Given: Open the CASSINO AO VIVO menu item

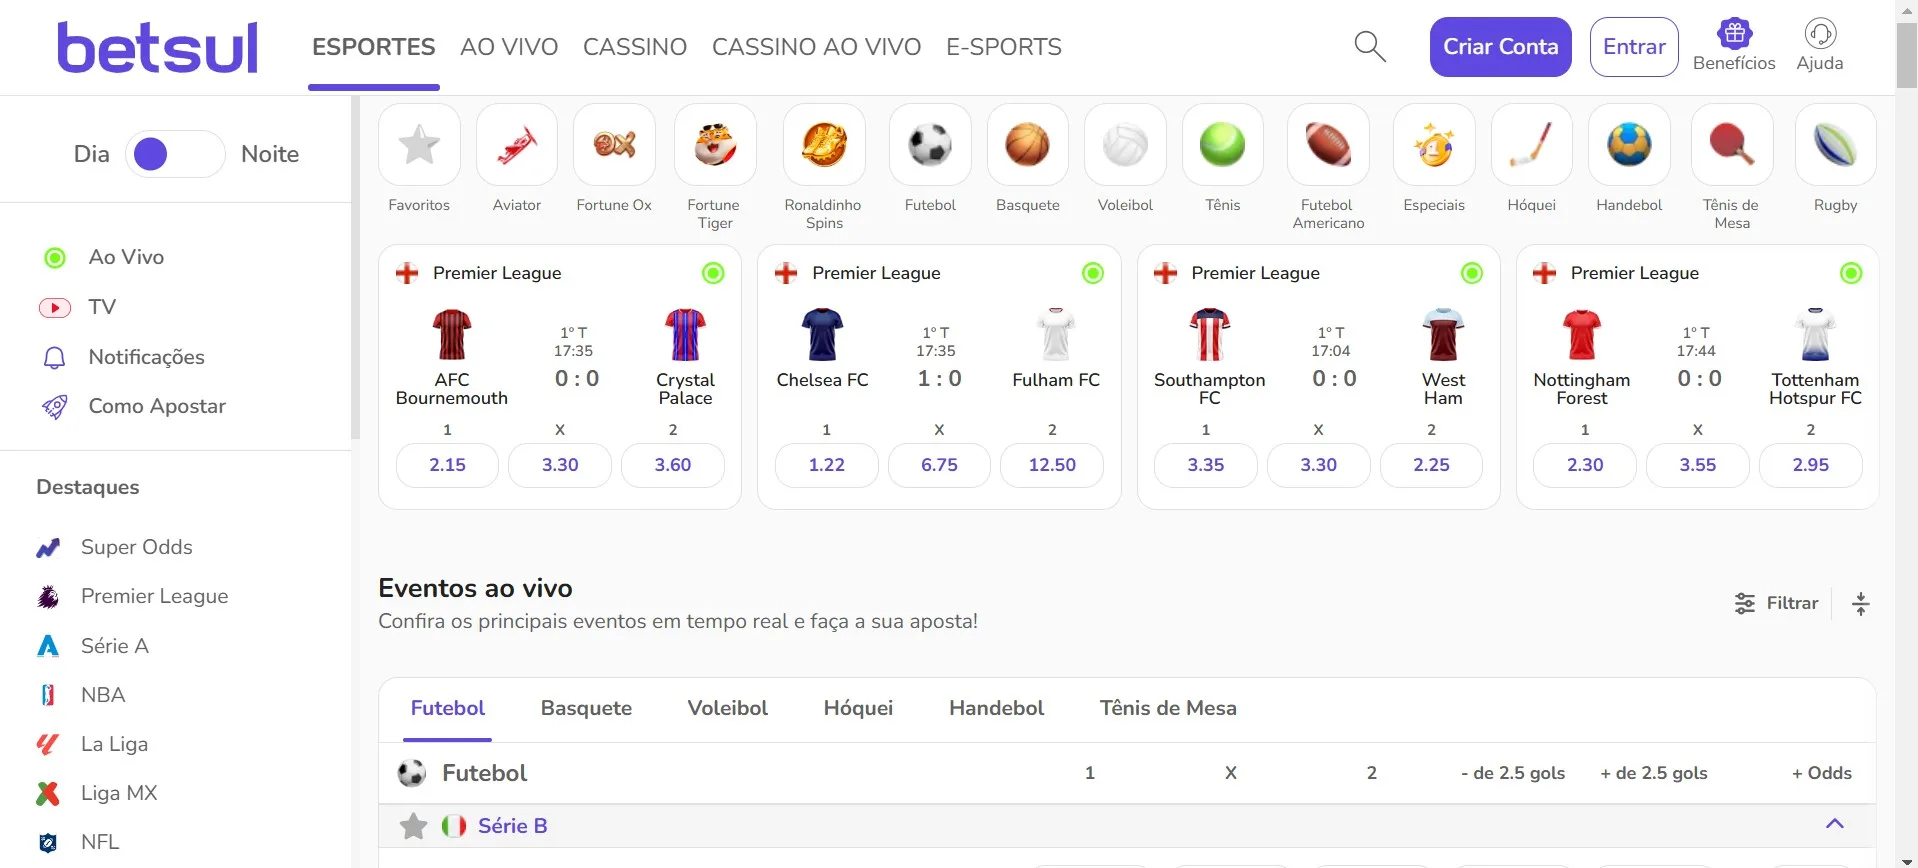Looking at the screenshot, I should [816, 46].
